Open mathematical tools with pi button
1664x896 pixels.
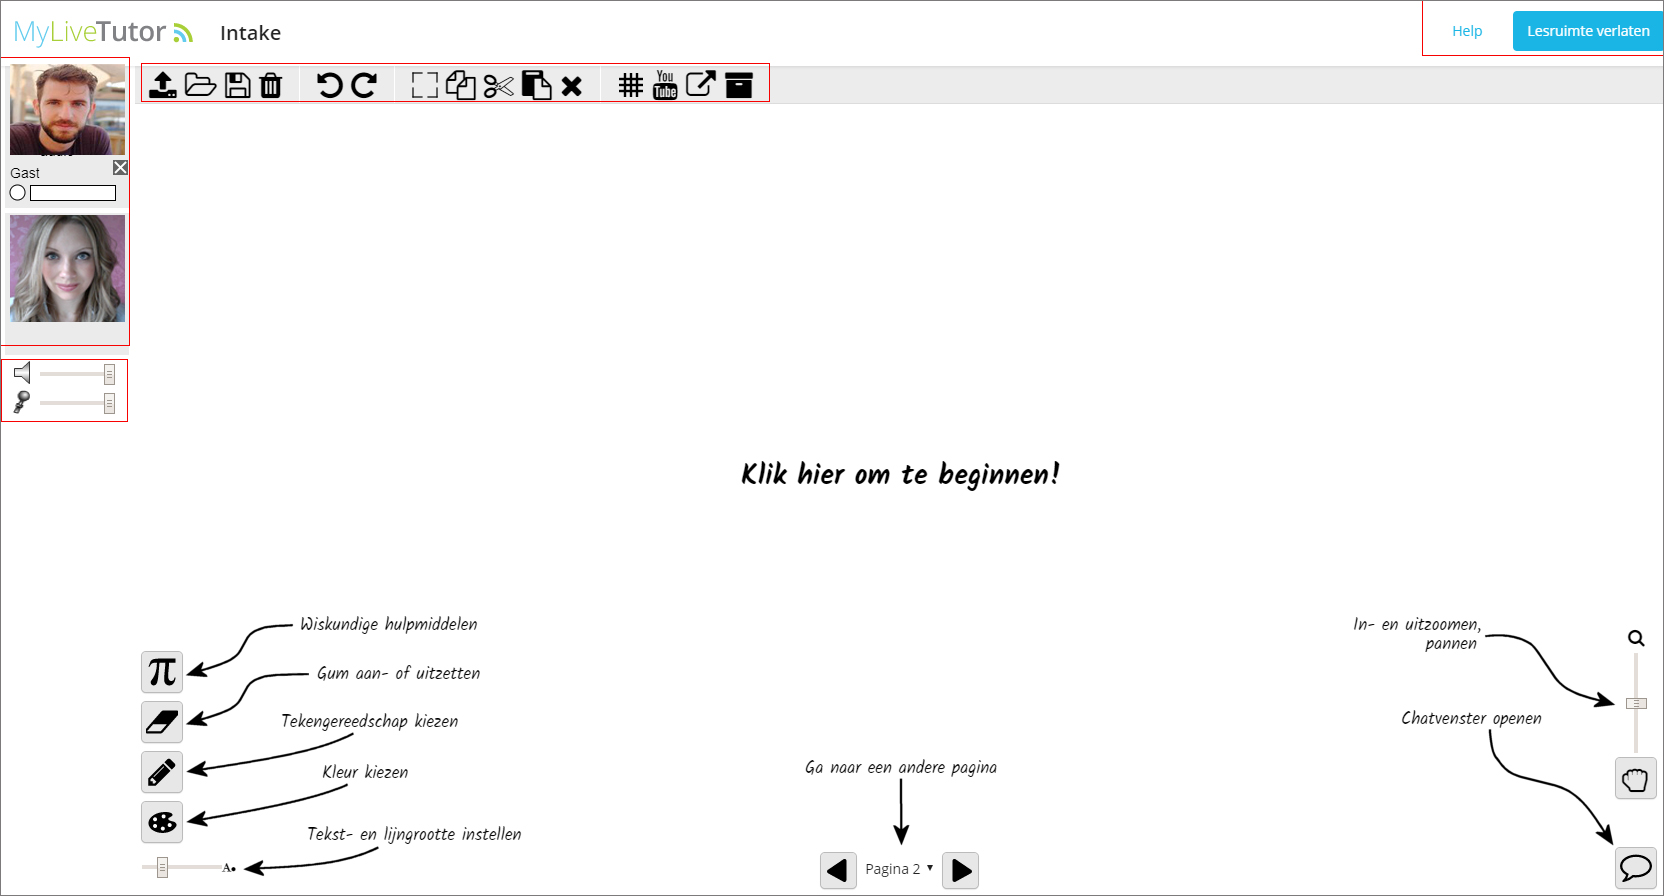[x=162, y=672]
